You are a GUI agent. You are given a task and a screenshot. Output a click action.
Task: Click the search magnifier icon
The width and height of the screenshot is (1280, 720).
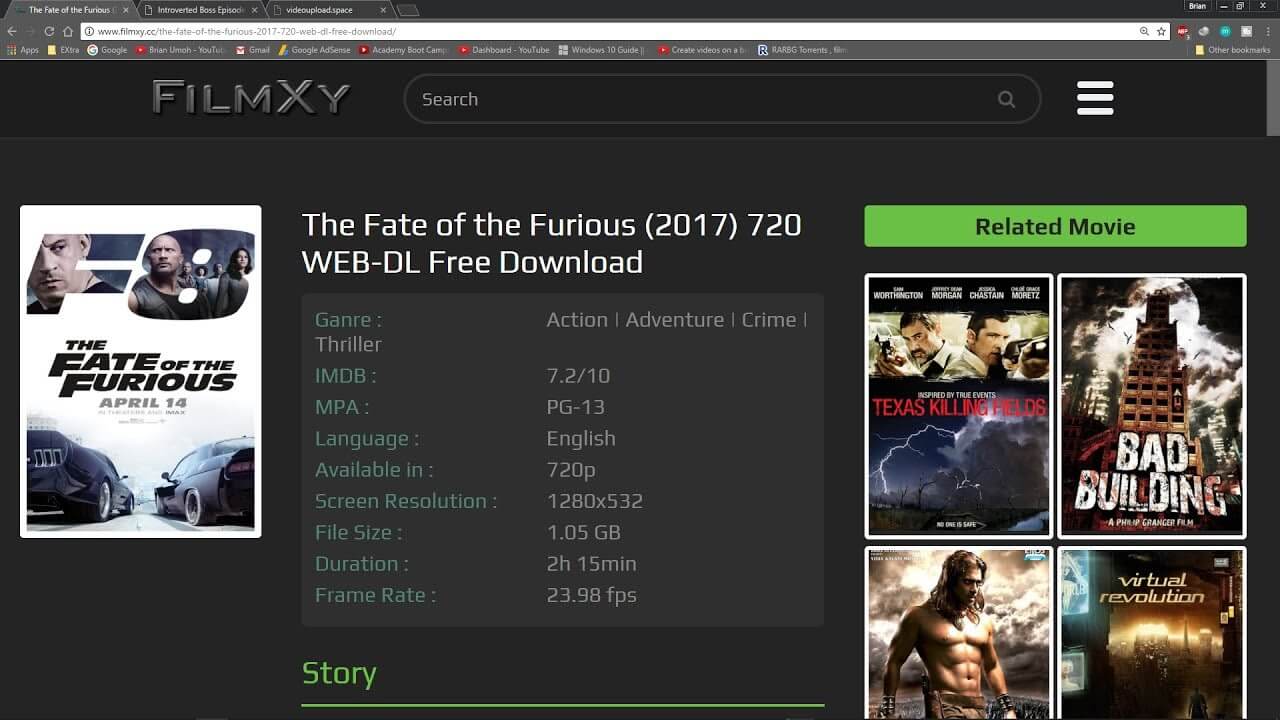1006,99
